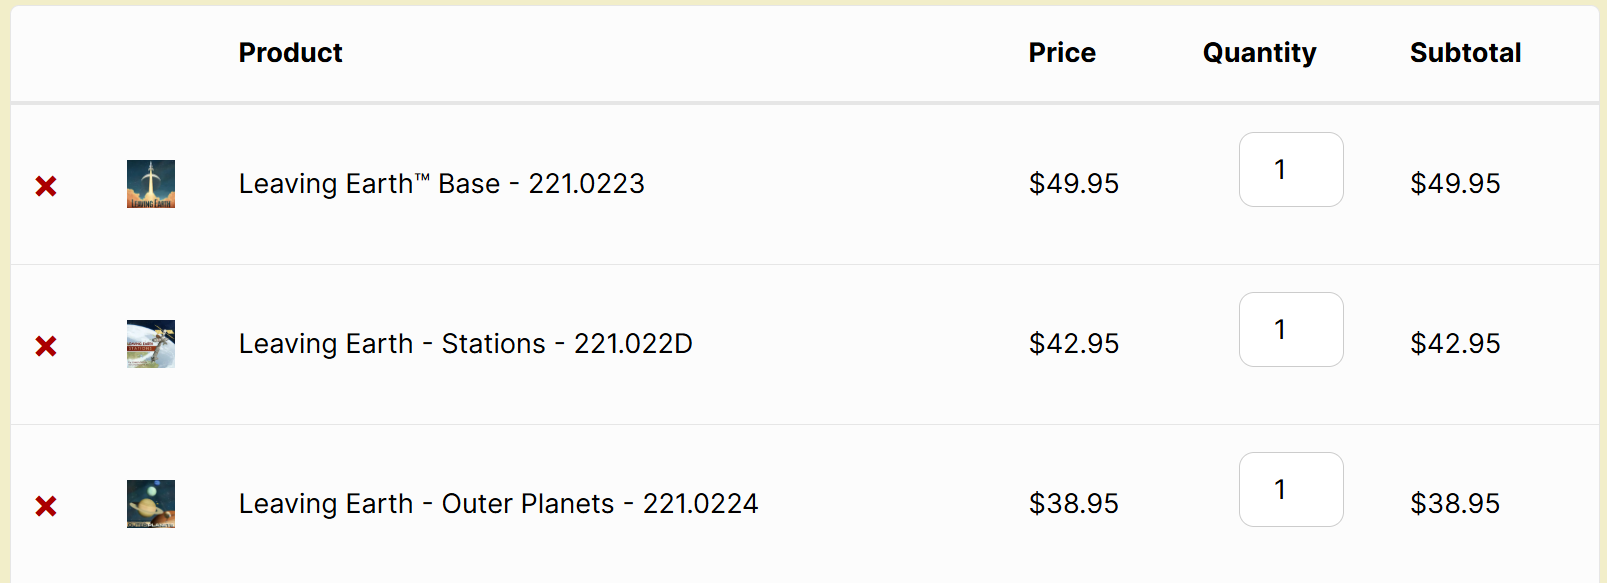Open Leaving Earth - Outer Planets link

(x=498, y=504)
